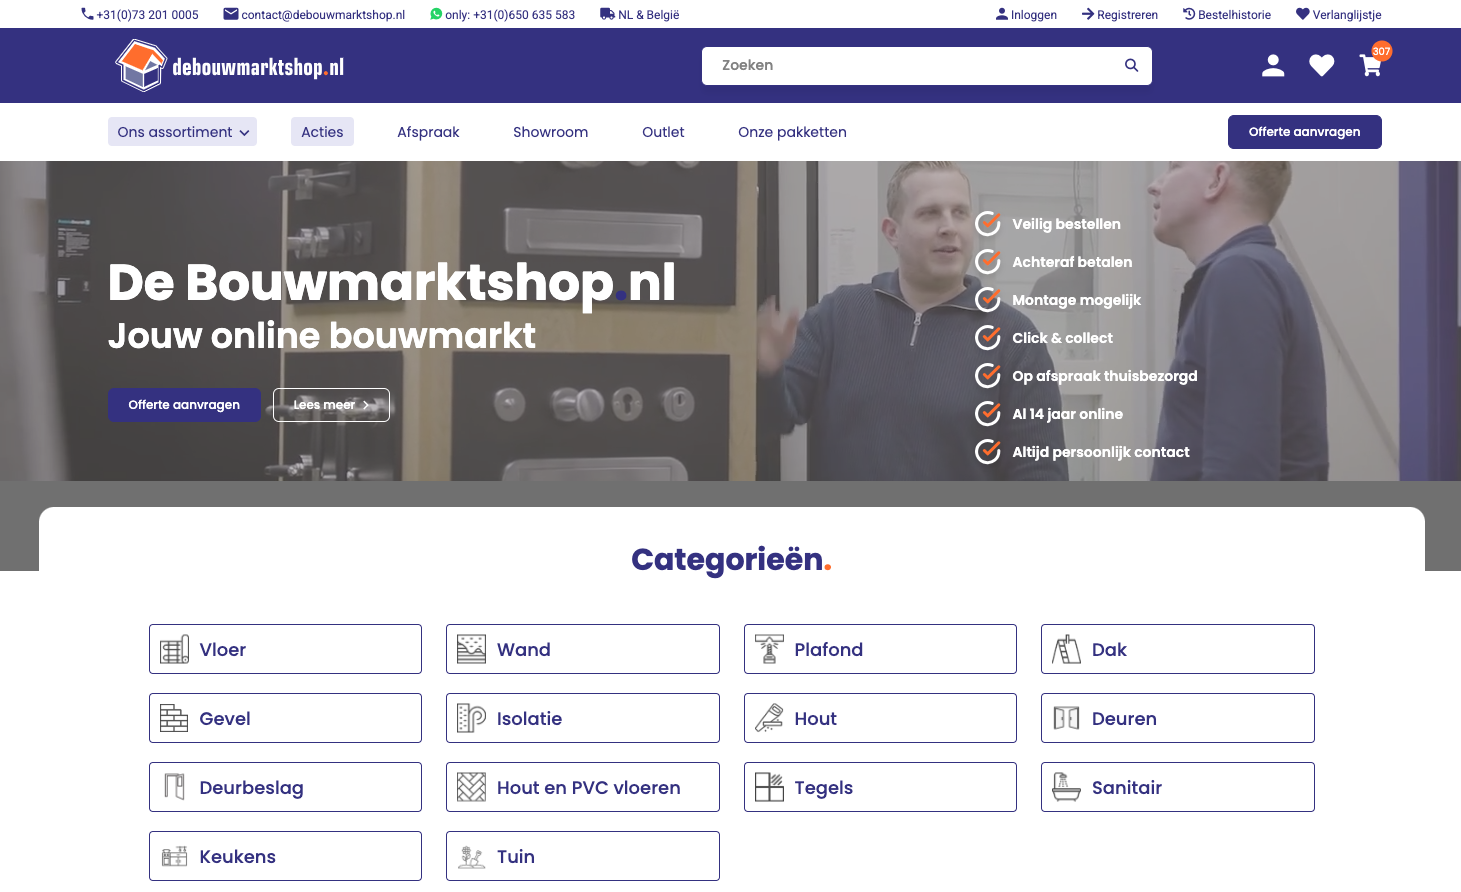Click the 'Achteraf betalen' text

[x=1072, y=262]
